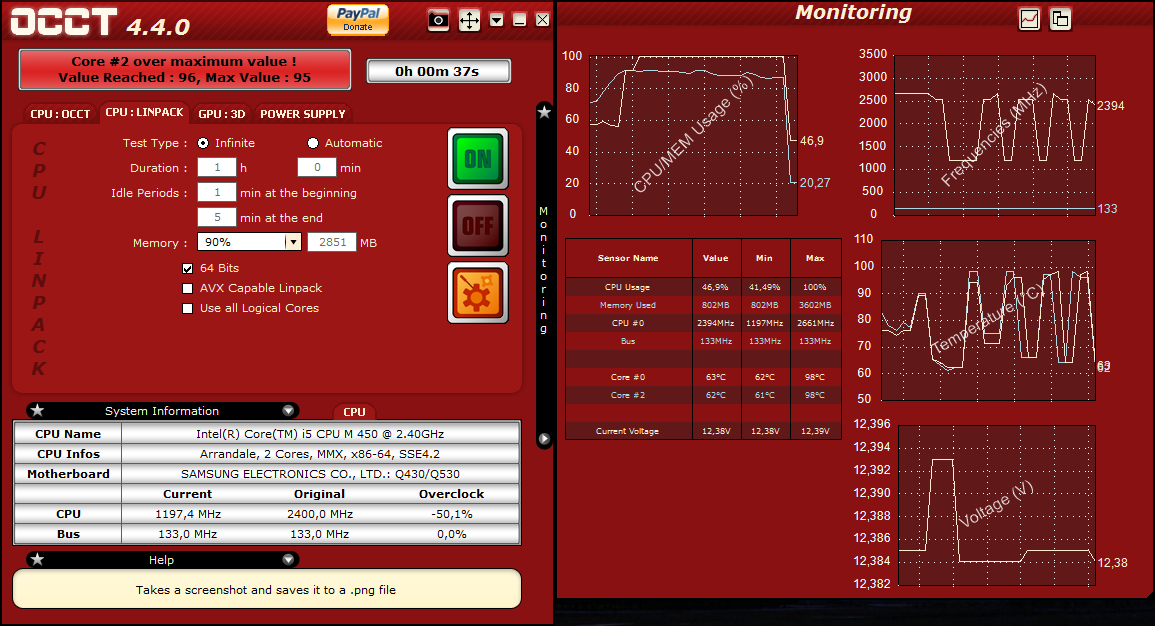Choose the Automatic test type radio button
The image size is (1155, 626).
click(x=313, y=143)
